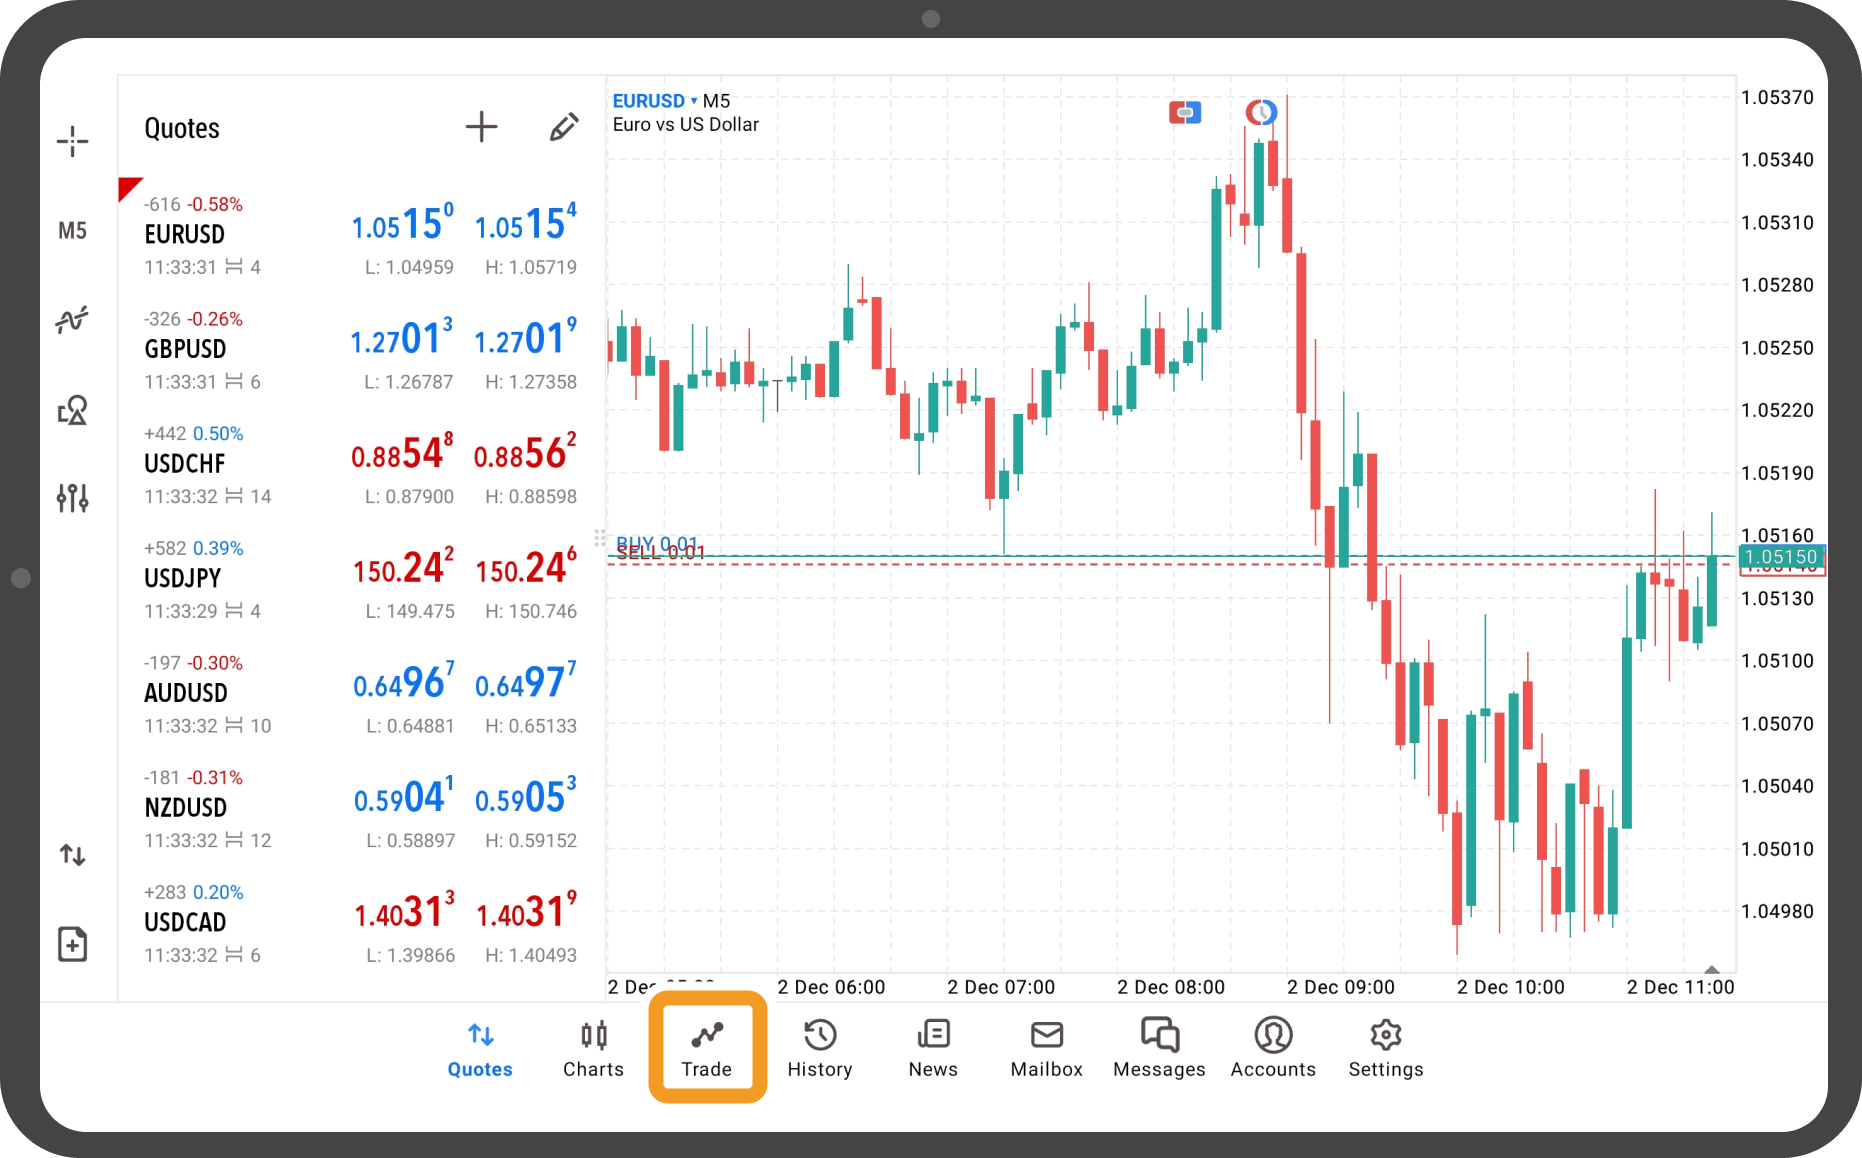The image size is (1862, 1158).
Task: Click the current price label 1.05150
Action: pos(1780,557)
